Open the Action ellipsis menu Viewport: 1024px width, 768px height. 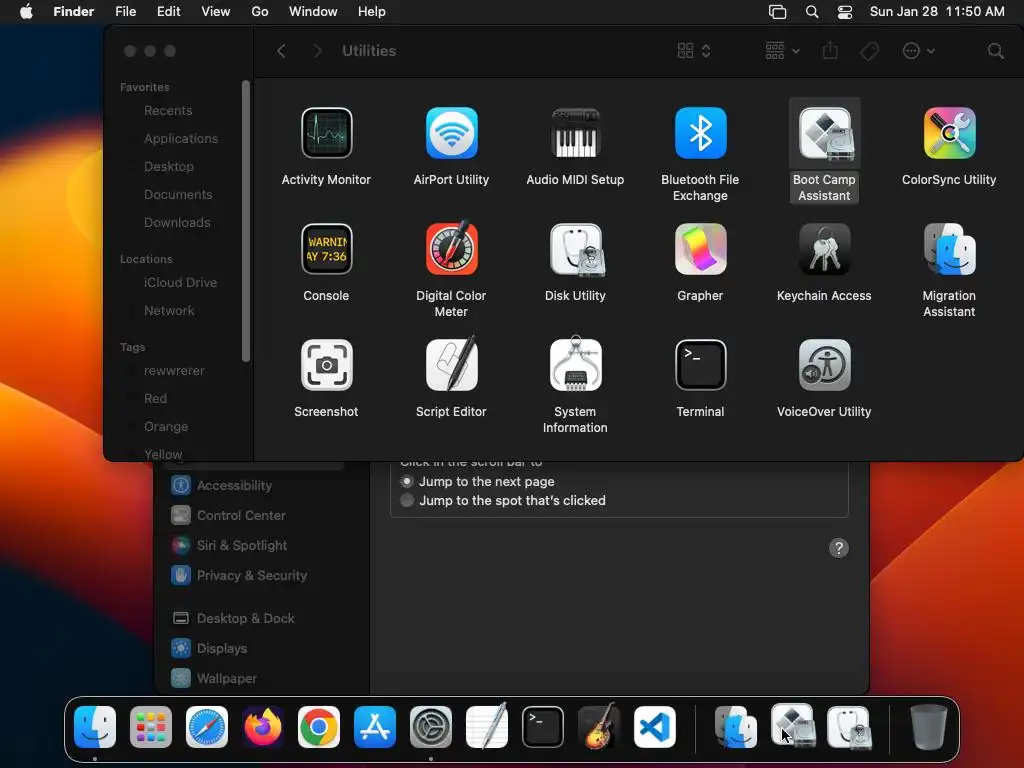(x=919, y=51)
